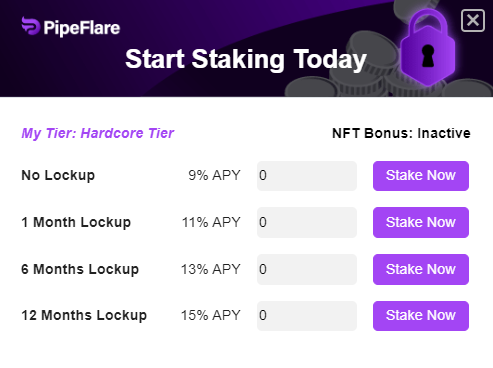Click the PipeFlare logo icon

31,26
